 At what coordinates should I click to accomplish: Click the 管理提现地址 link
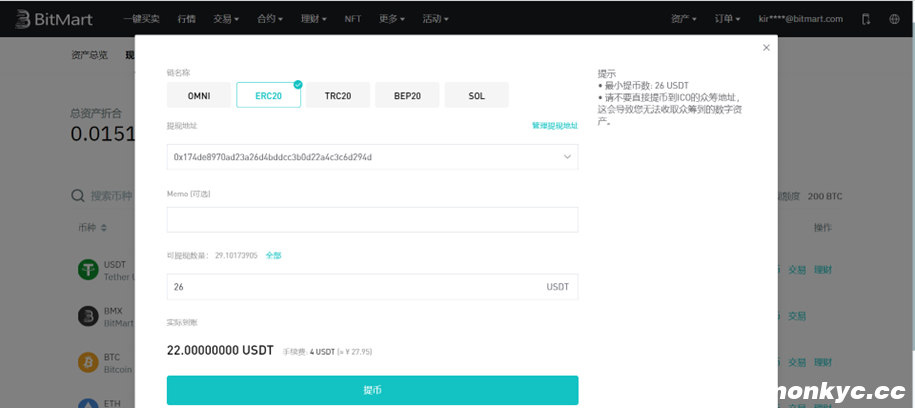pos(554,126)
